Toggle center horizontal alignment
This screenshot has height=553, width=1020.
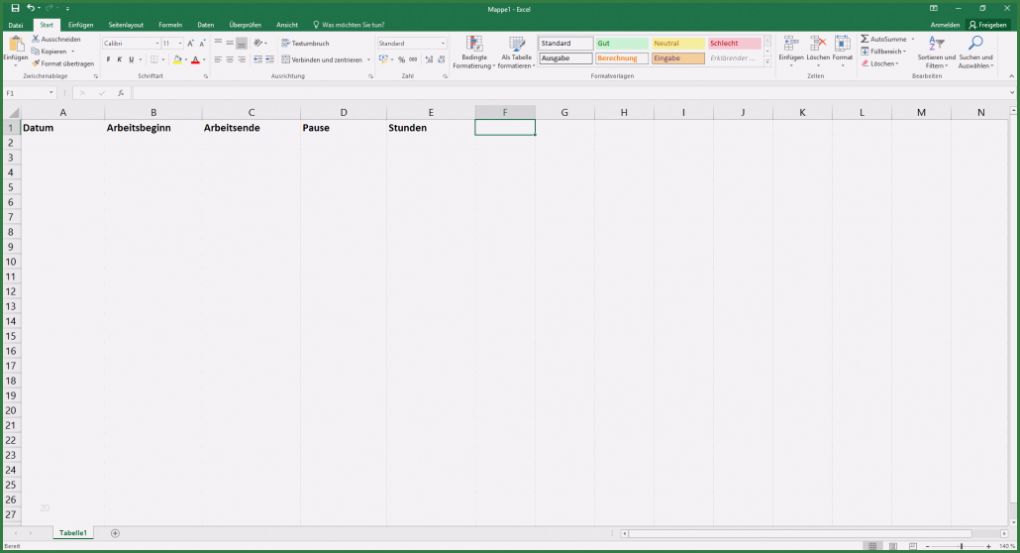coord(230,59)
